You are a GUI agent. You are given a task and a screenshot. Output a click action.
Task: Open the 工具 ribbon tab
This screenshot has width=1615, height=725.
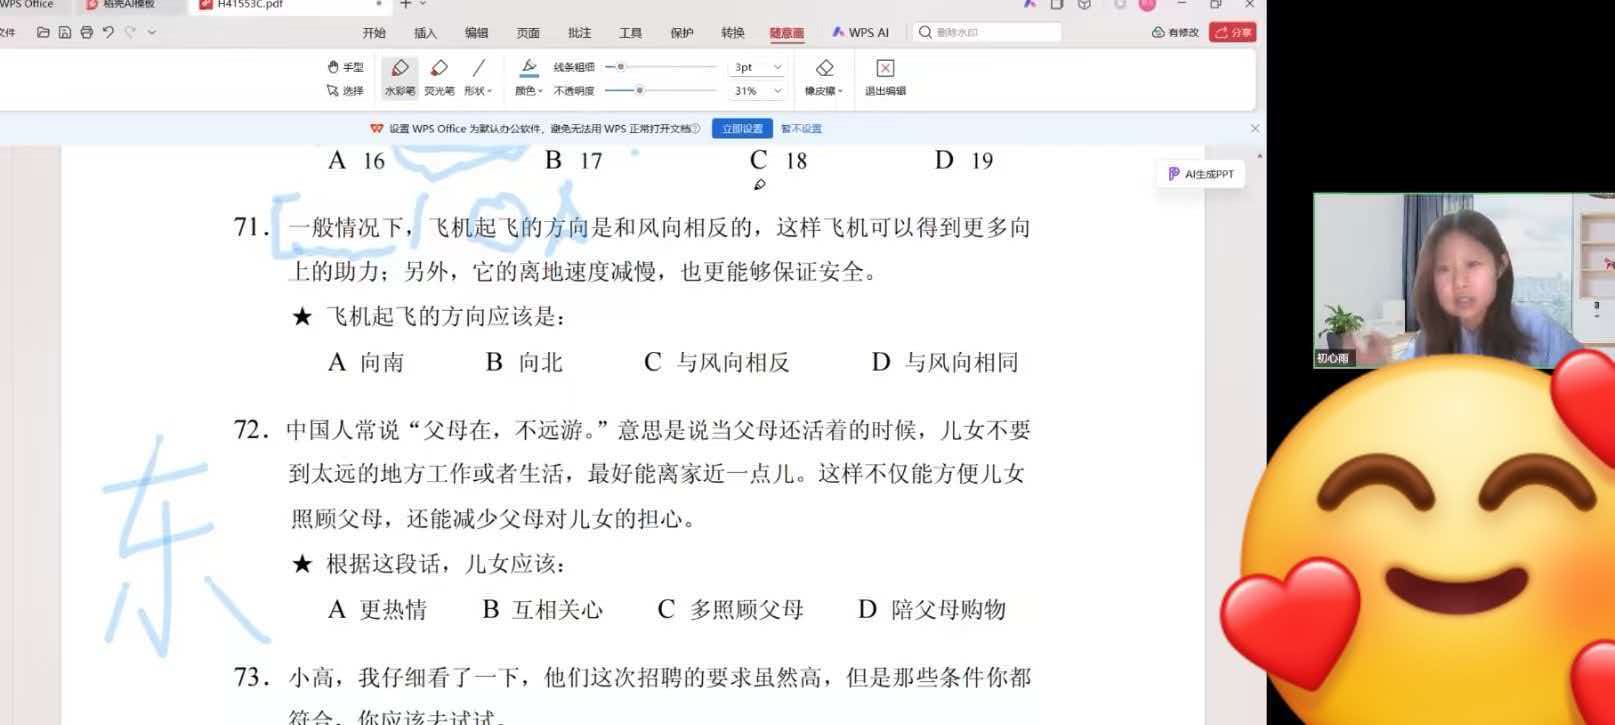630,33
